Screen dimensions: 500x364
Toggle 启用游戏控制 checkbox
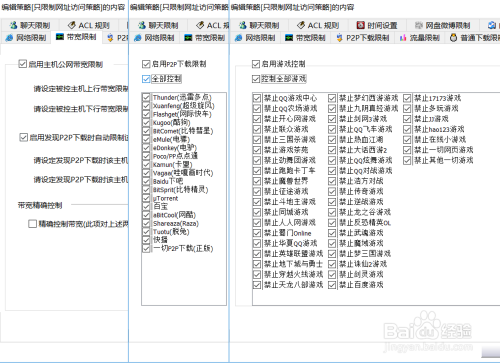point(256,64)
